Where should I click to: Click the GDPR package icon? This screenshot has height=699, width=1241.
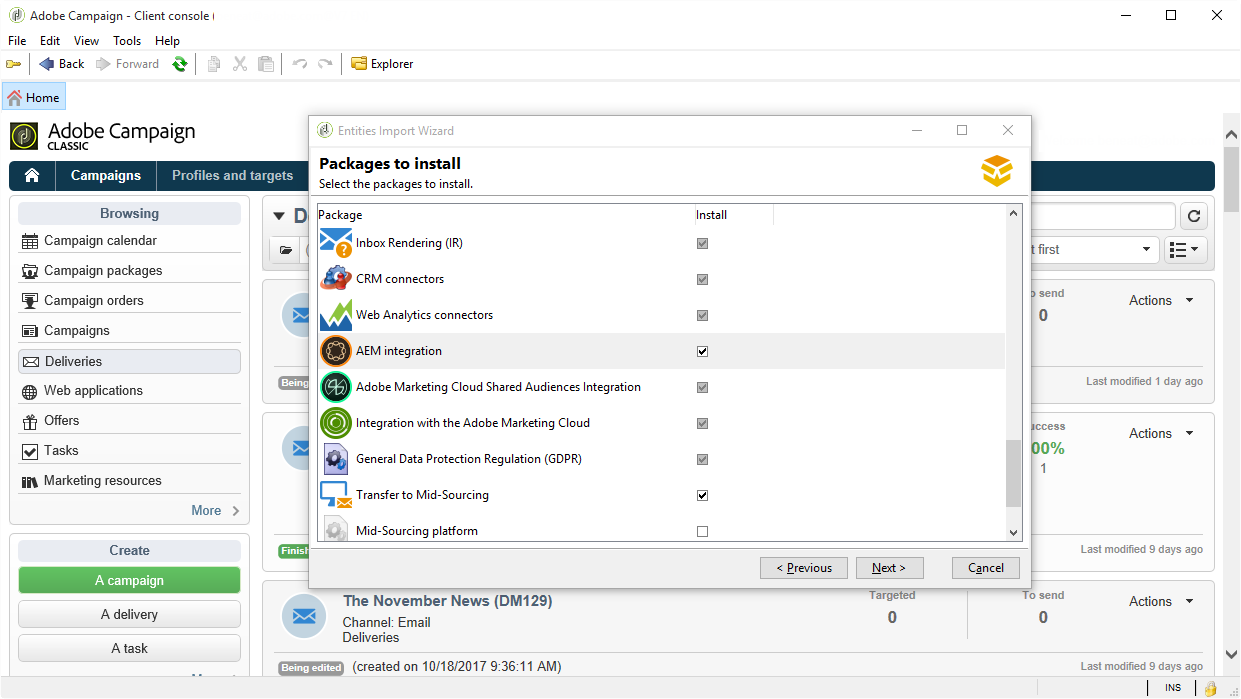336,459
